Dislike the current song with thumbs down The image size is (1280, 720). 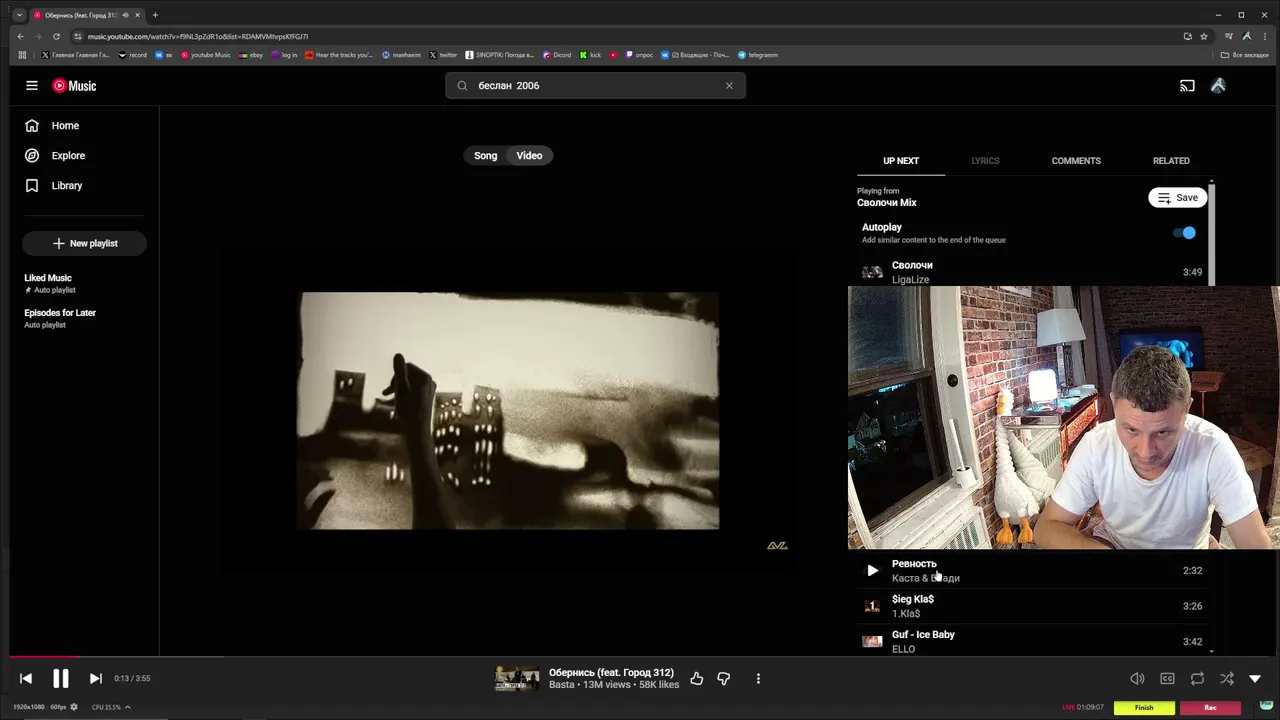pyautogui.click(x=724, y=679)
